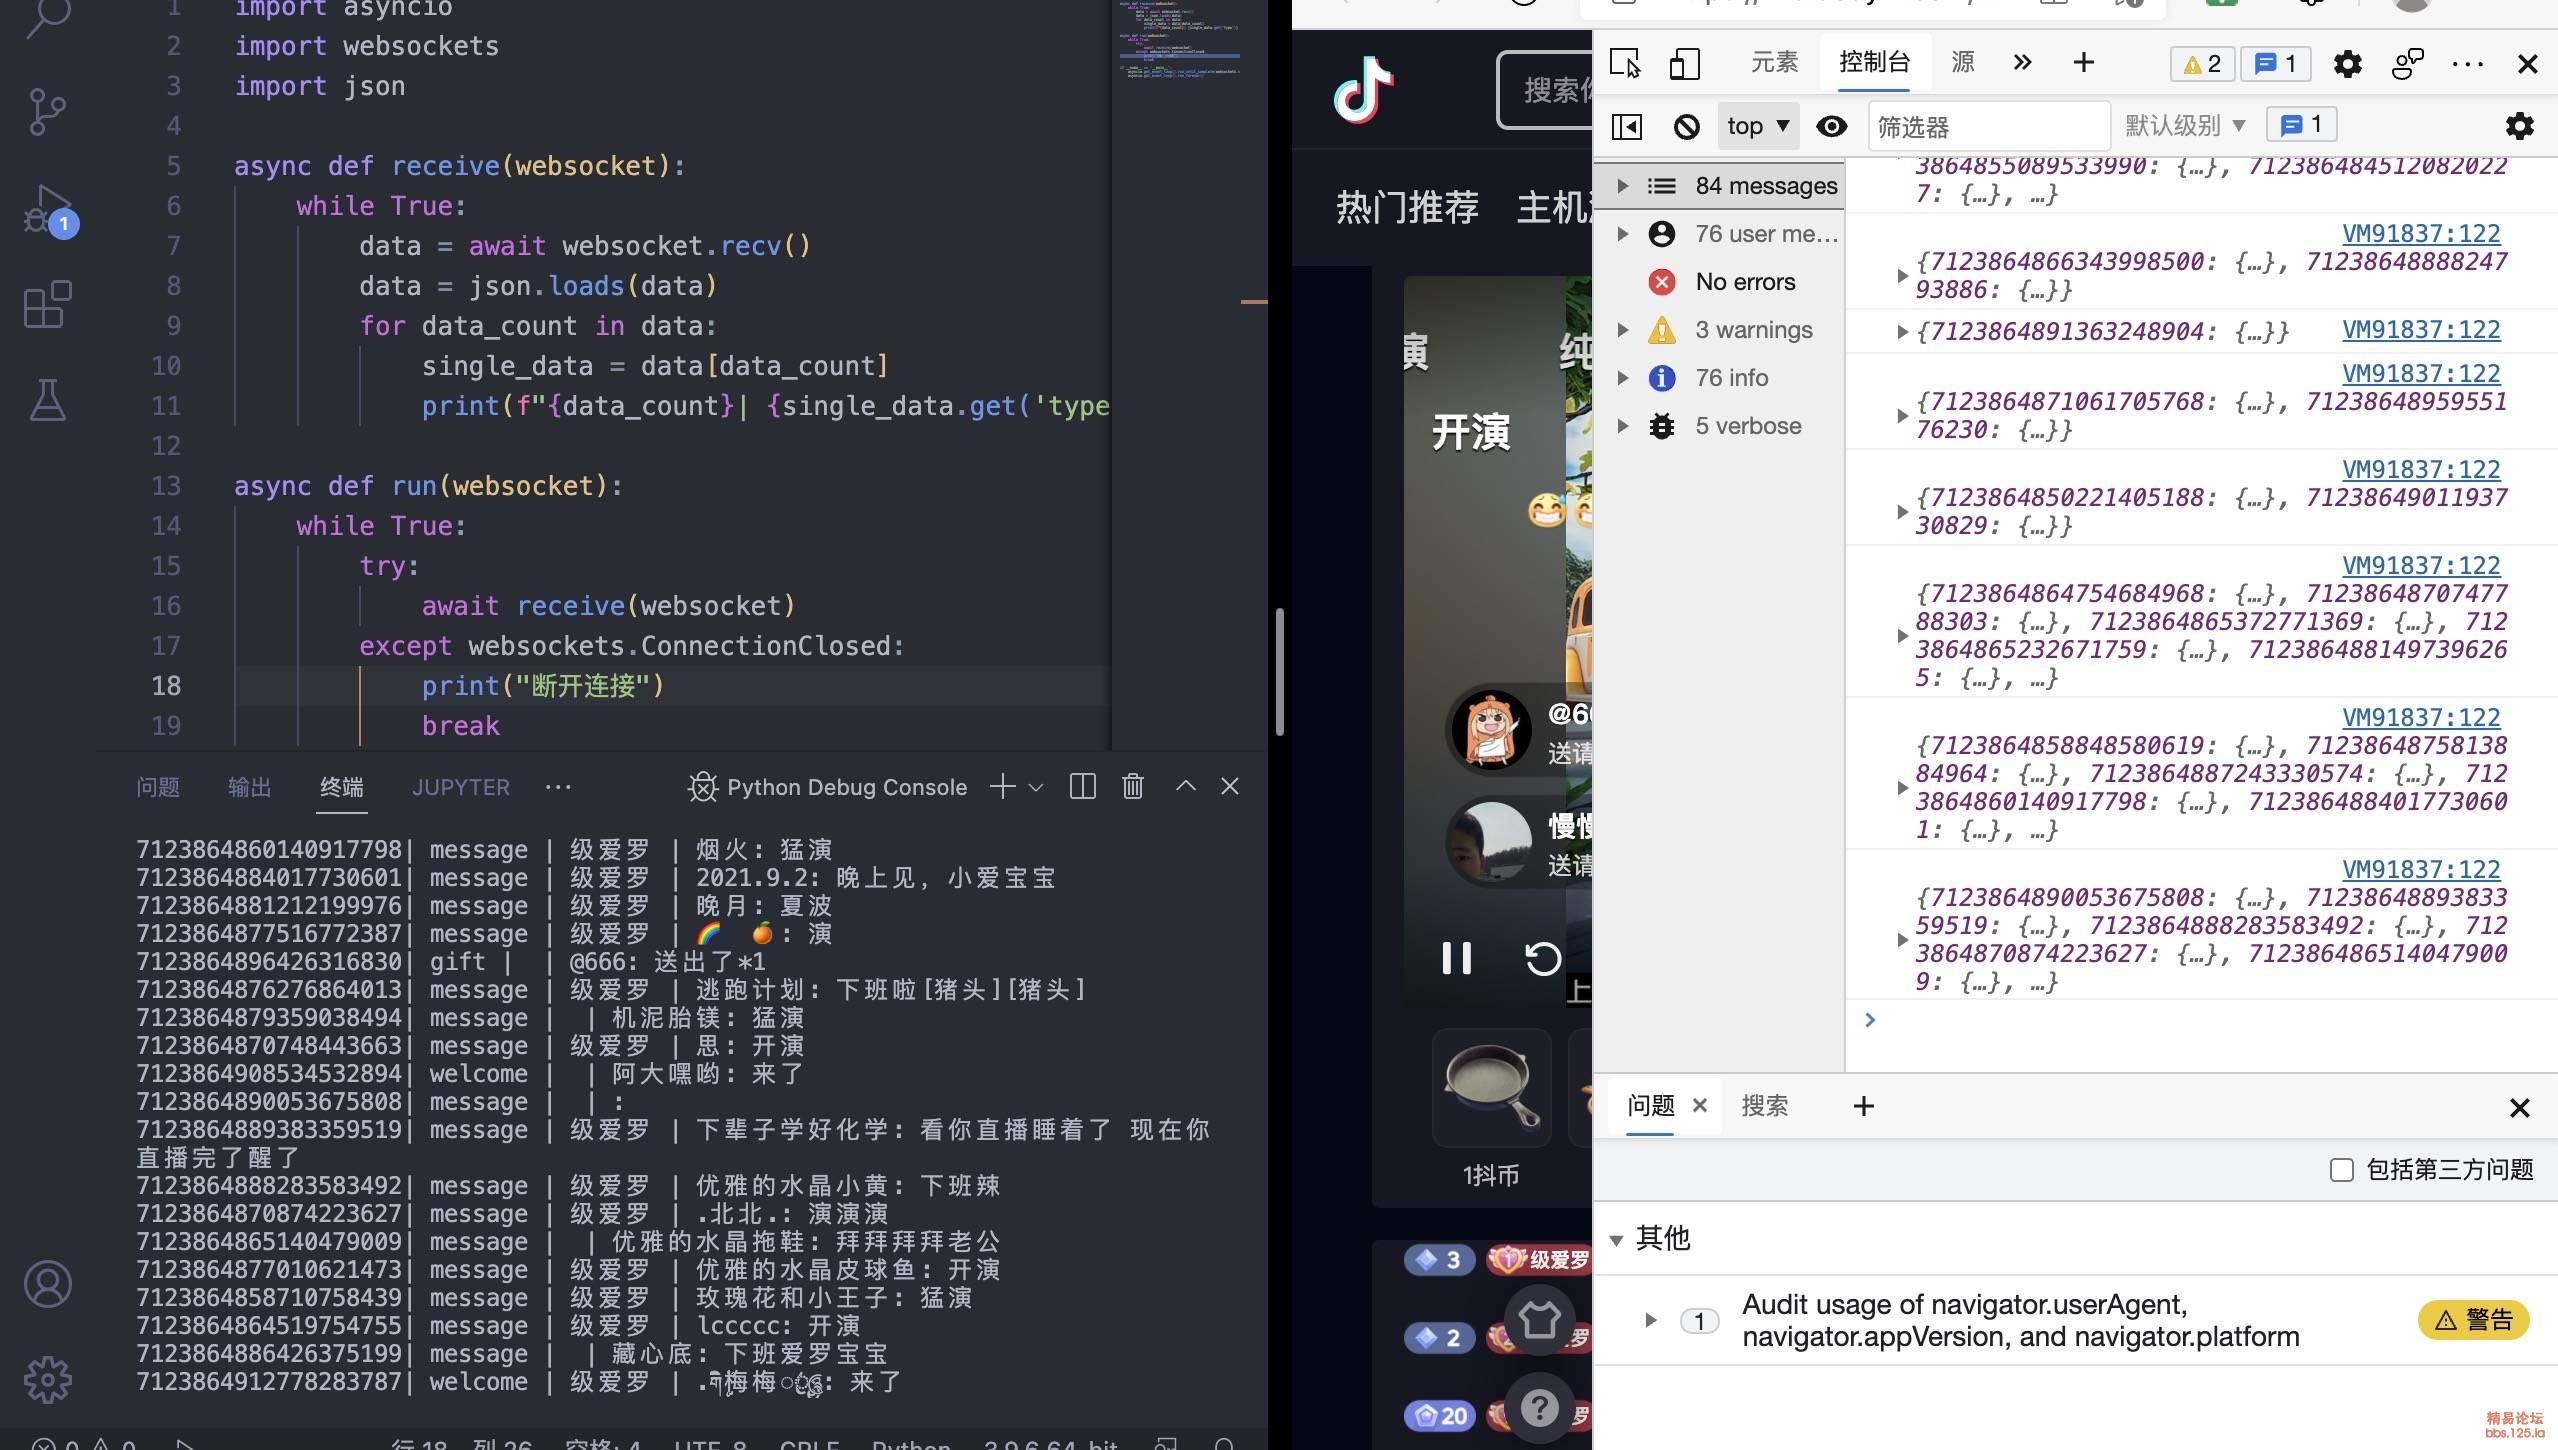Toggle the 包括第三方问题 checkbox
Screen dimensions: 2558x1450
click(2342, 1169)
